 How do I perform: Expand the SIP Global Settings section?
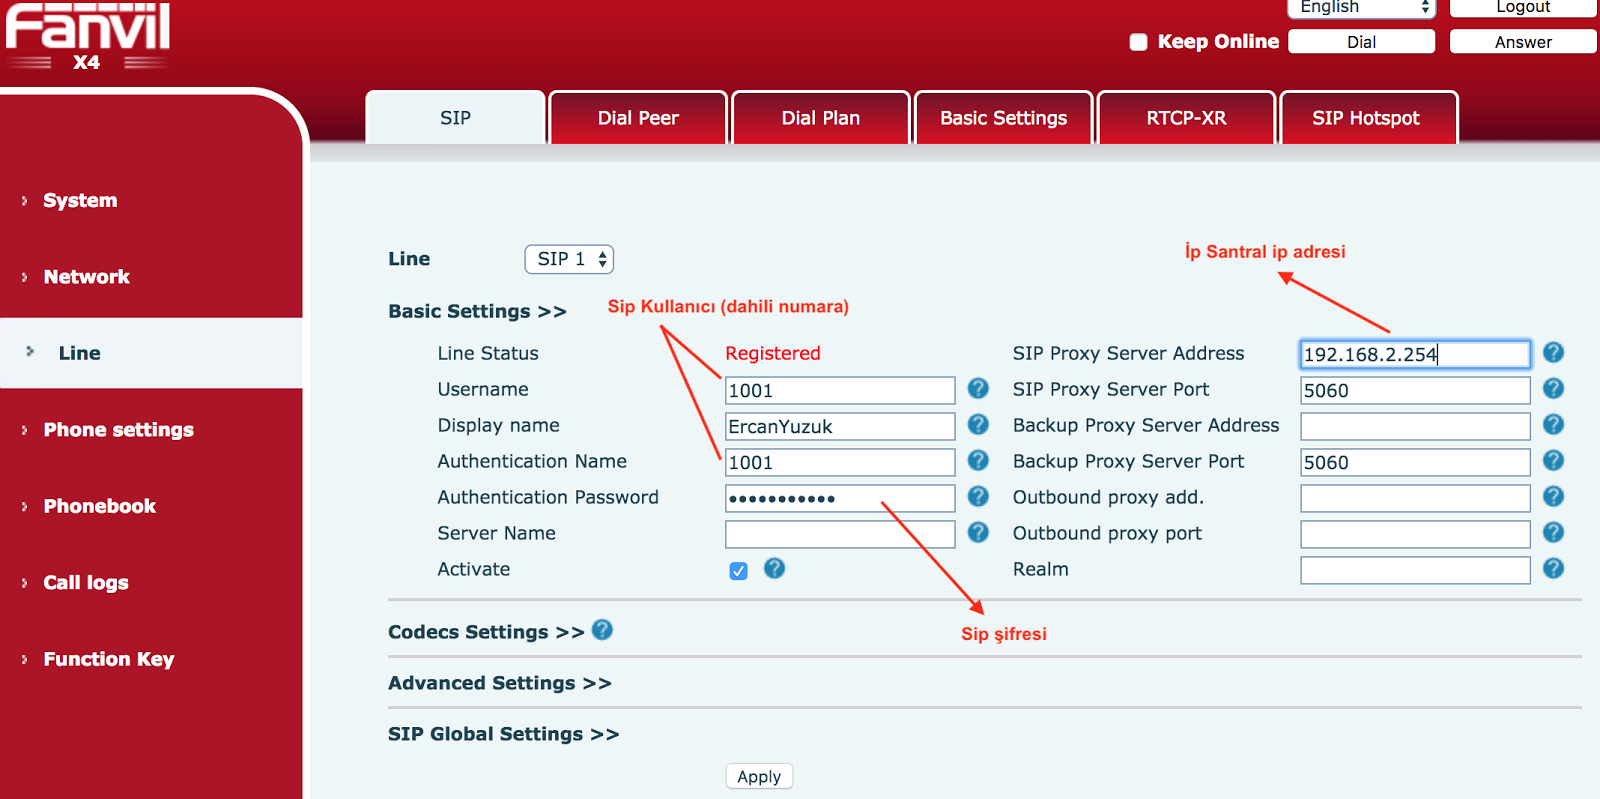(504, 734)
